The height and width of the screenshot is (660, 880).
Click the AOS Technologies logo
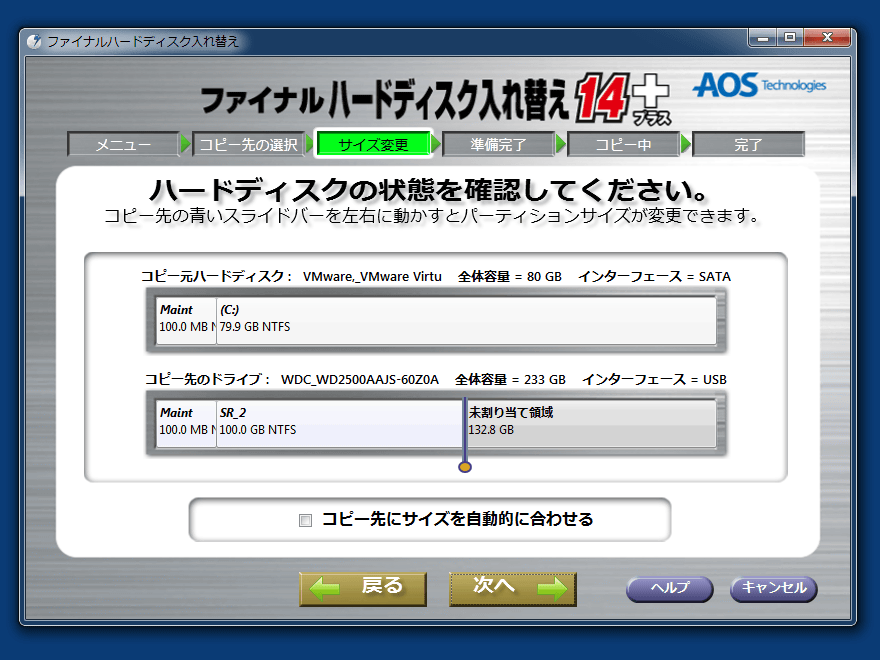click(759, 85)
